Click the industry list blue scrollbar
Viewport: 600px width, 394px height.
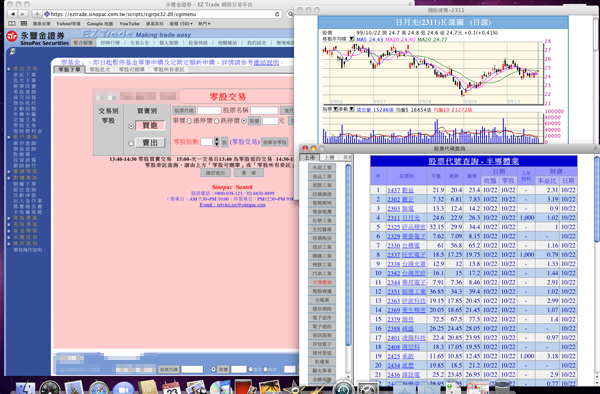[348, 254]
